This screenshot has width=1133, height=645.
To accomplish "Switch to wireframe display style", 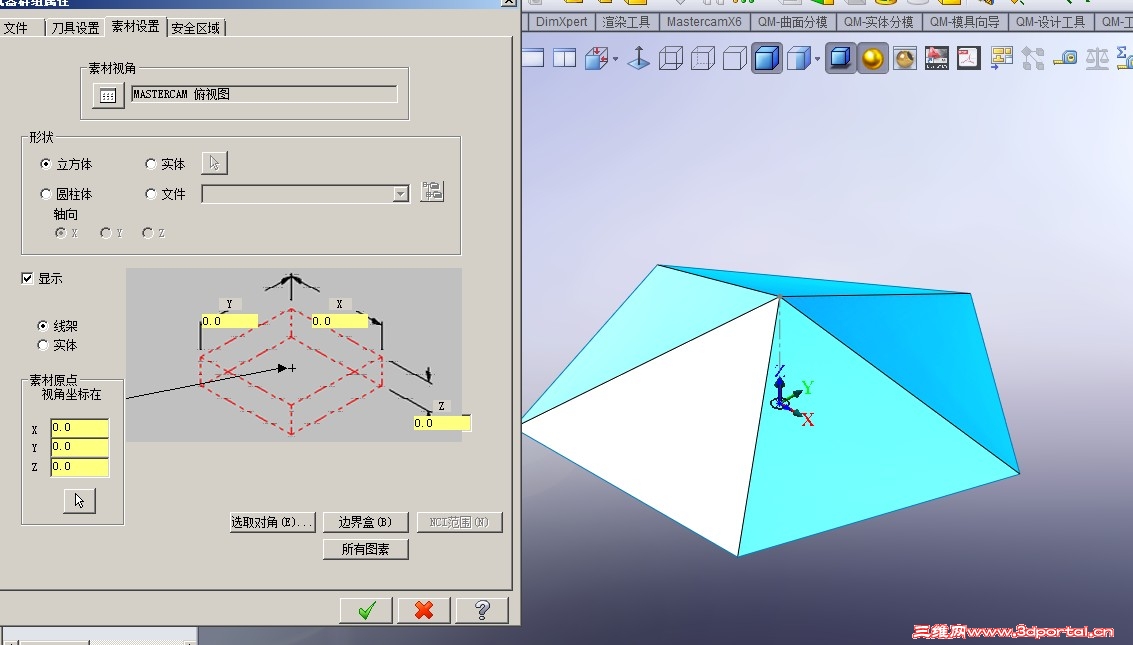I will 671,58.
